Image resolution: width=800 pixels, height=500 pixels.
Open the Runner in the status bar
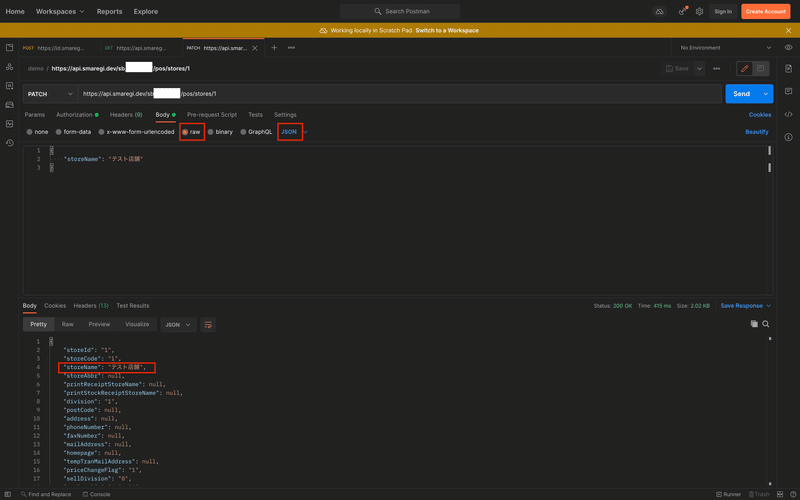[x=729, y=494]
